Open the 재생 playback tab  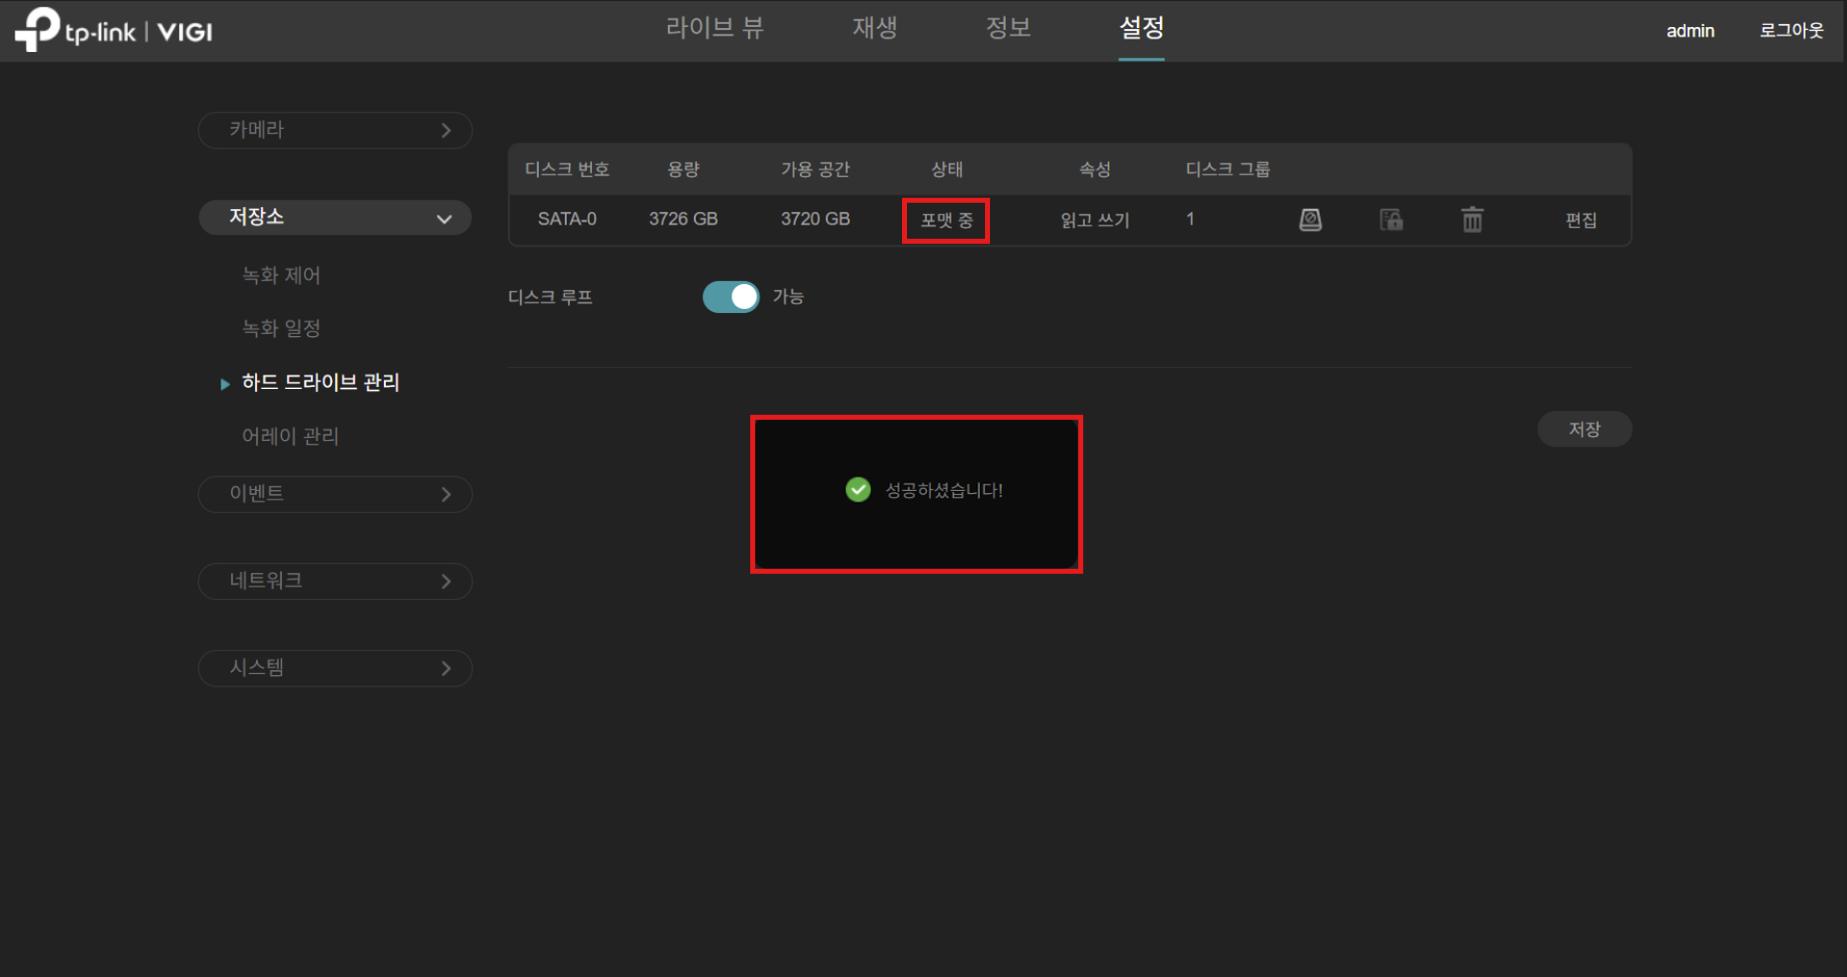pyautogui.click(x=874, y=28)
